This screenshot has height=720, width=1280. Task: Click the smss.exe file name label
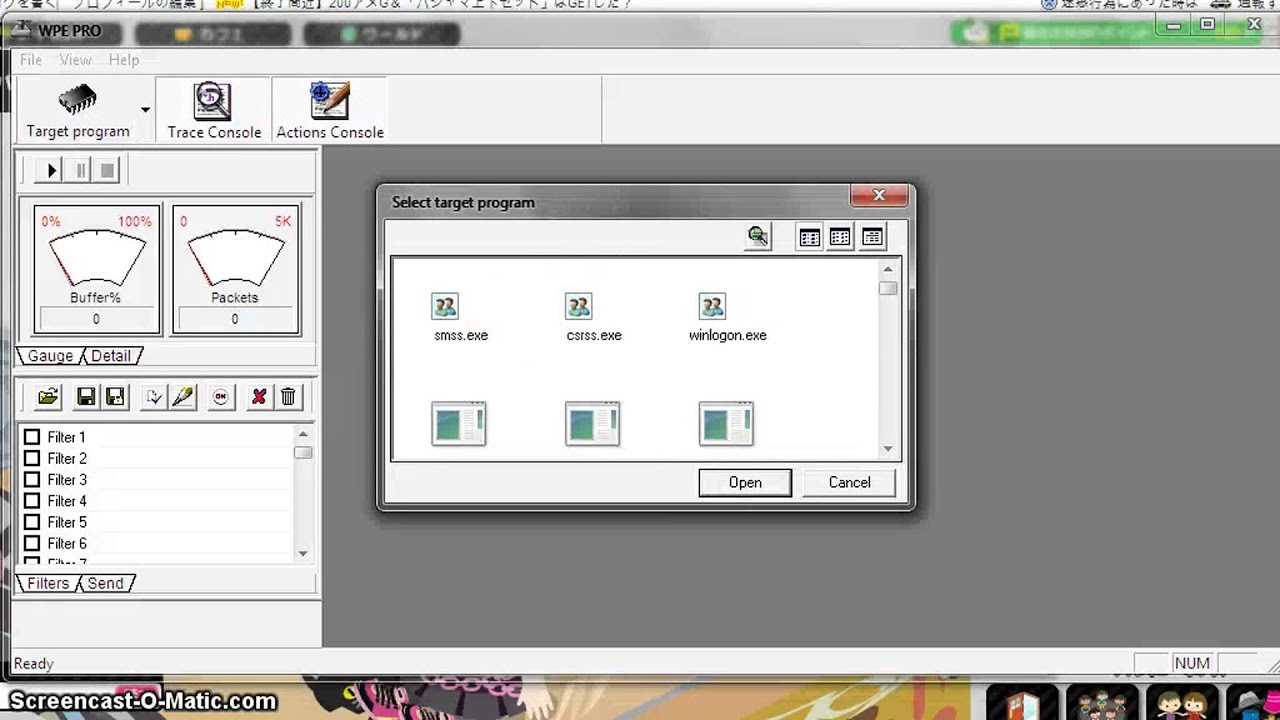point(461,335)
